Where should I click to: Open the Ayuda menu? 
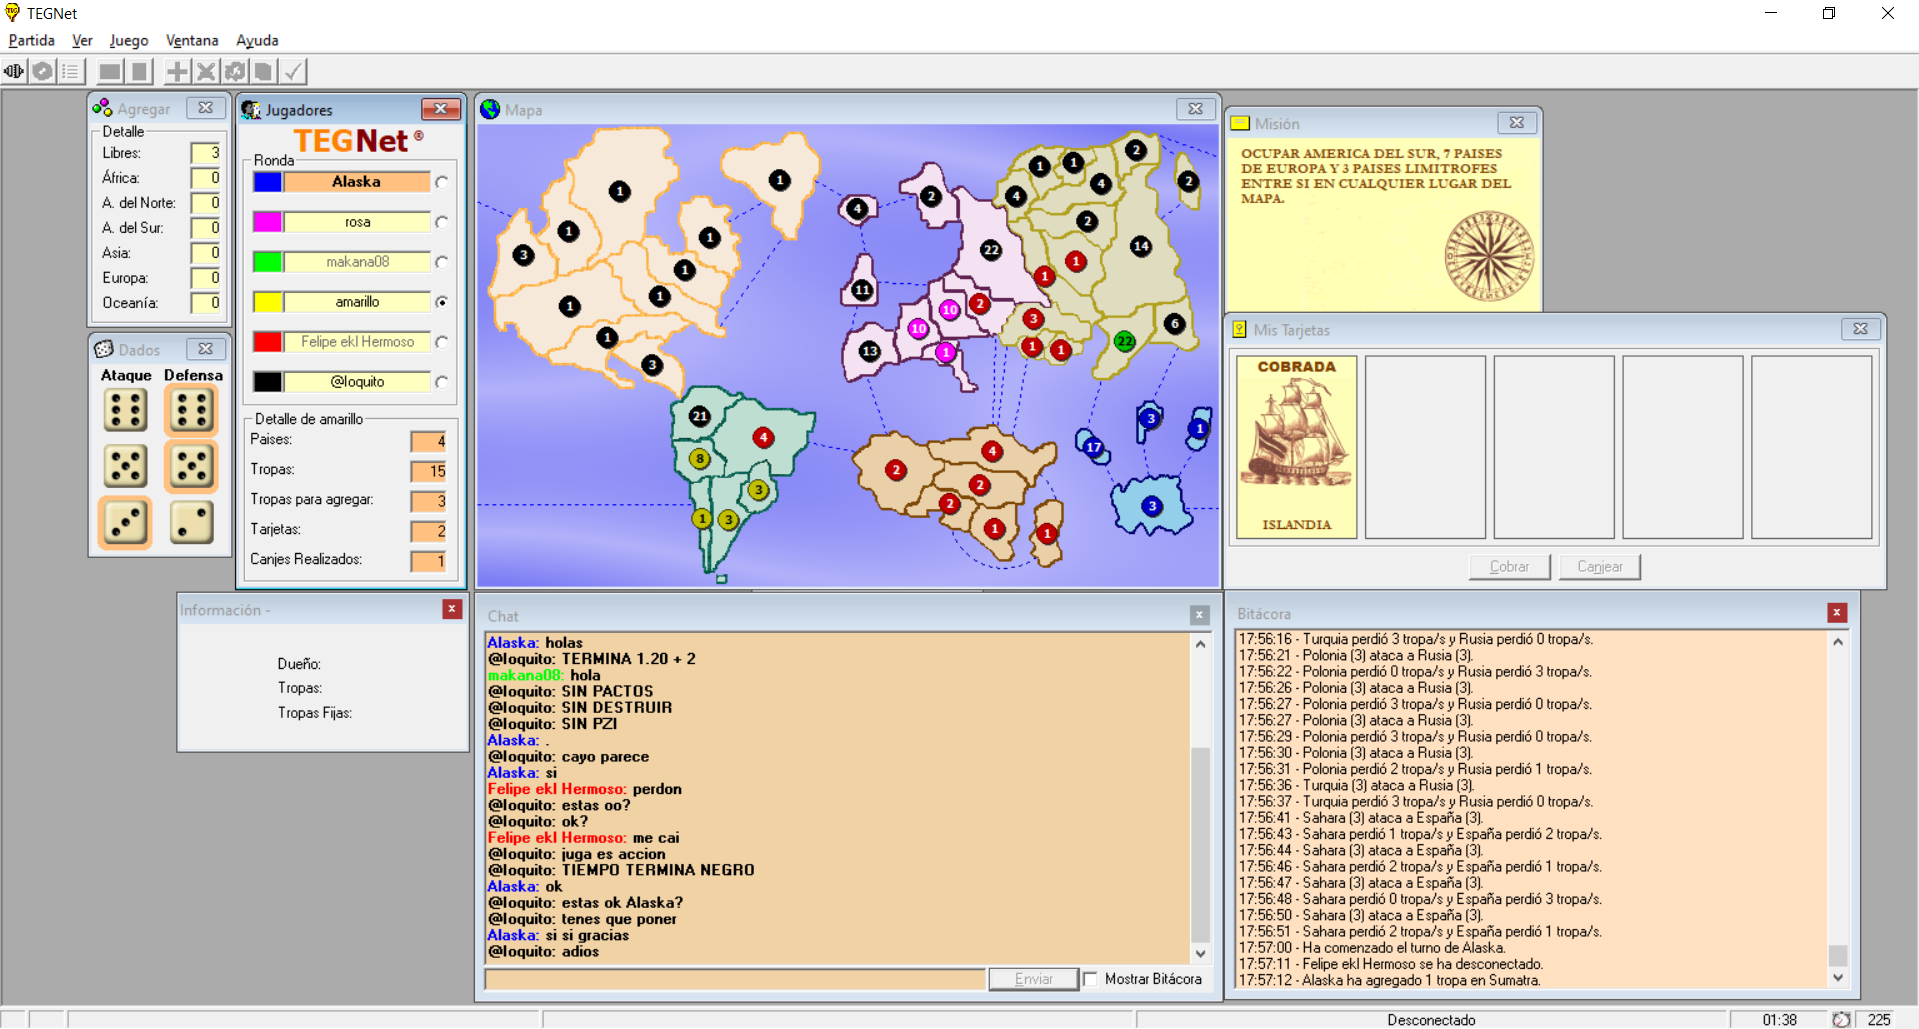pyautogui.click(x=257, y=40)
